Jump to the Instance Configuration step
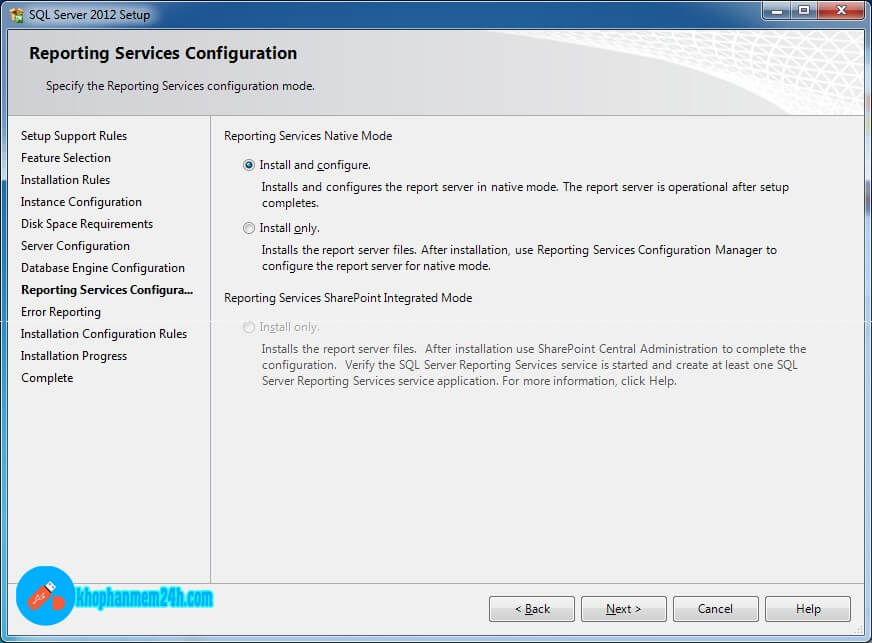 pyautogui.click(x=81, y=202)
